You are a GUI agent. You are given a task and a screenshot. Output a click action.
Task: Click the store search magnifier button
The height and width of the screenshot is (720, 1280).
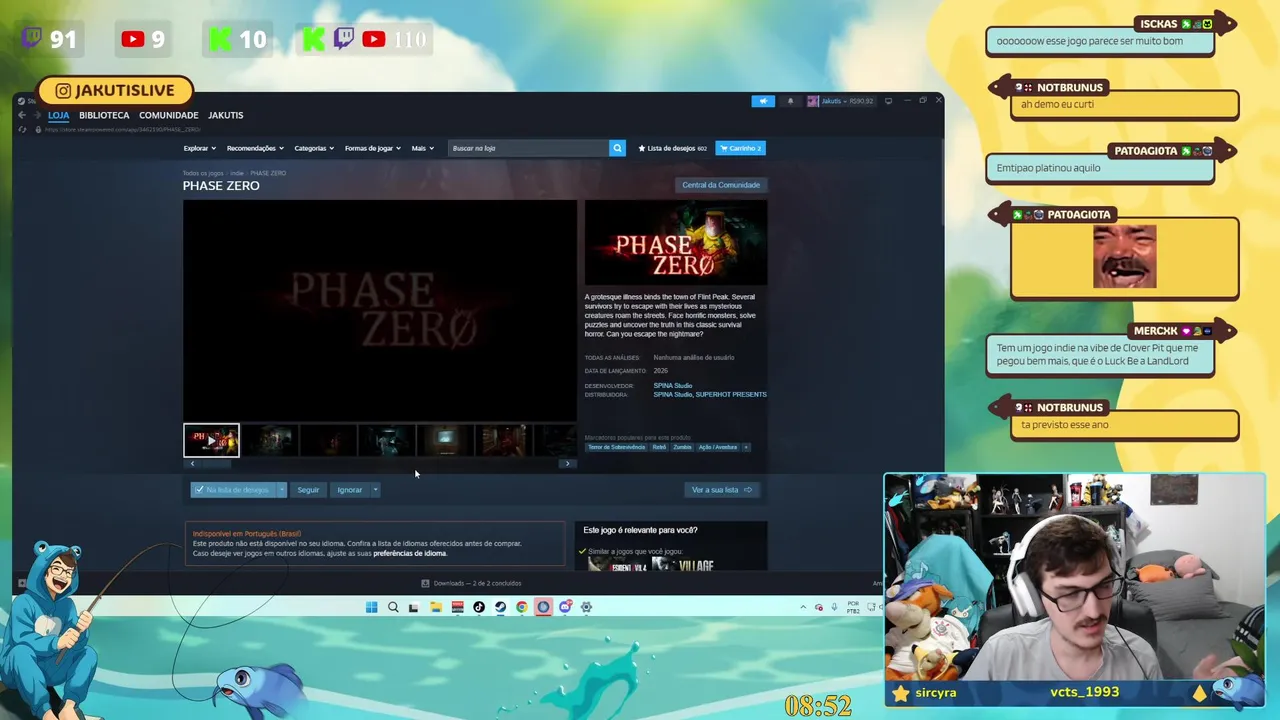tap(617, 148)
